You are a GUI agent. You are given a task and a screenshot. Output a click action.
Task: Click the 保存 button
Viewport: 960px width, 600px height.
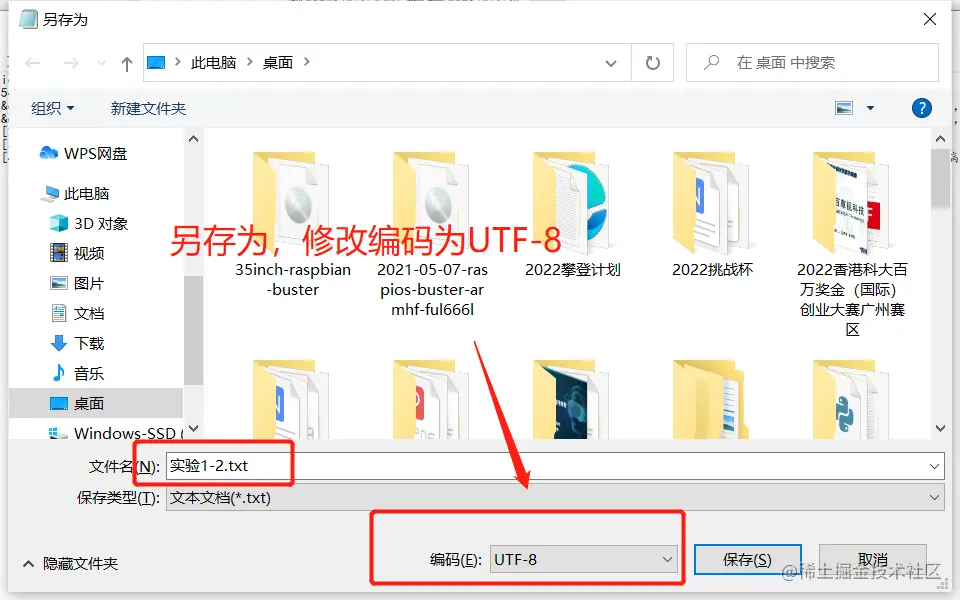(x=747, y=559)
